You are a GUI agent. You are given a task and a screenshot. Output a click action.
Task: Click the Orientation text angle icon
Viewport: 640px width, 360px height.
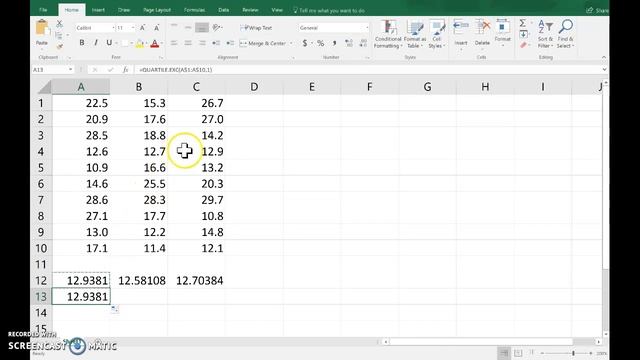(217, 28)
